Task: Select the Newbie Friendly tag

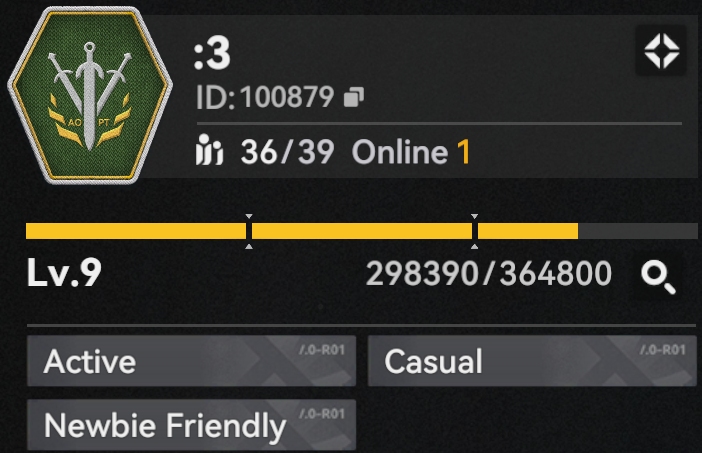Action: click(x=192, y=425)
